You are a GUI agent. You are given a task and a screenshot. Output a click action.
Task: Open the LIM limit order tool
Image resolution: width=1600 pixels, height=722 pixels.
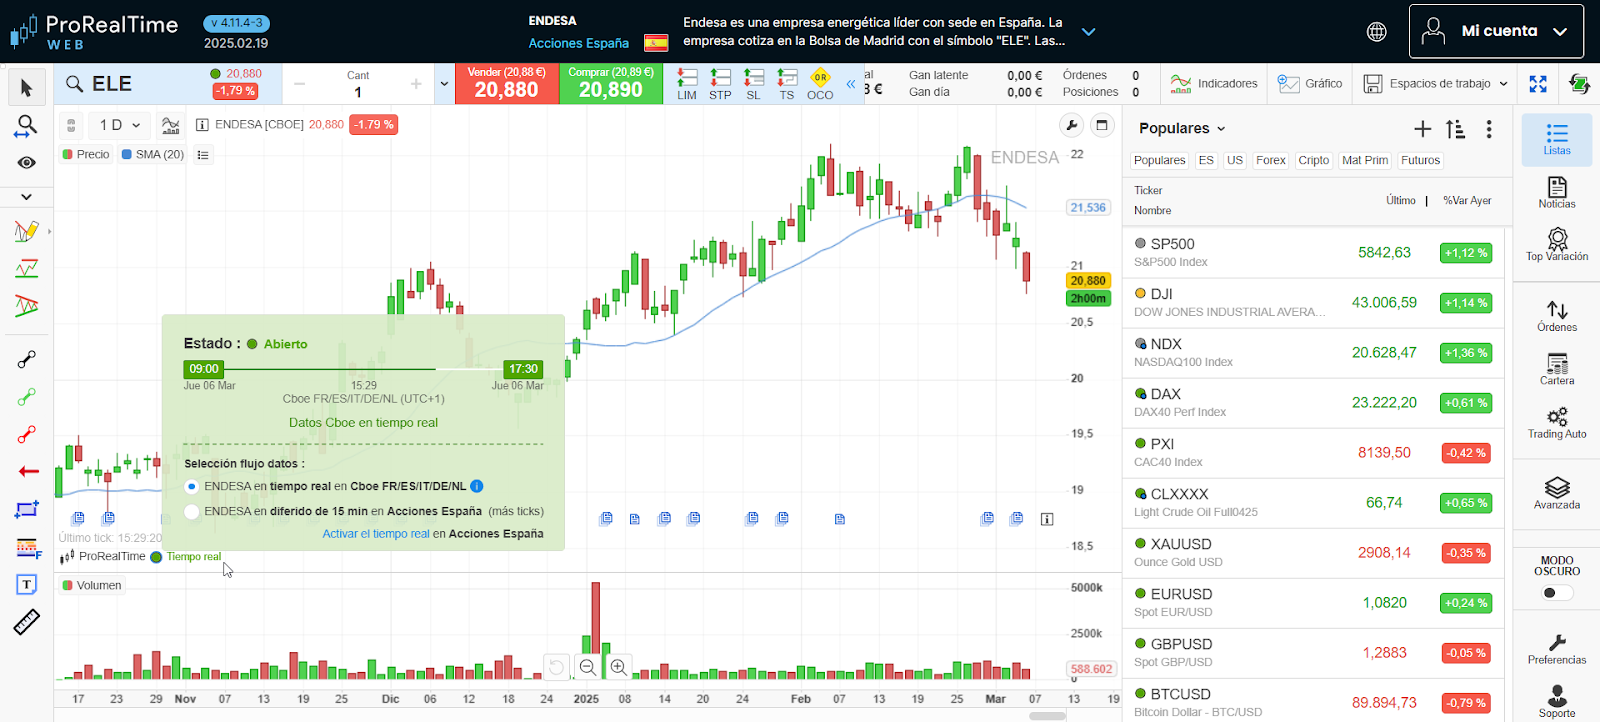click(687, 84)
